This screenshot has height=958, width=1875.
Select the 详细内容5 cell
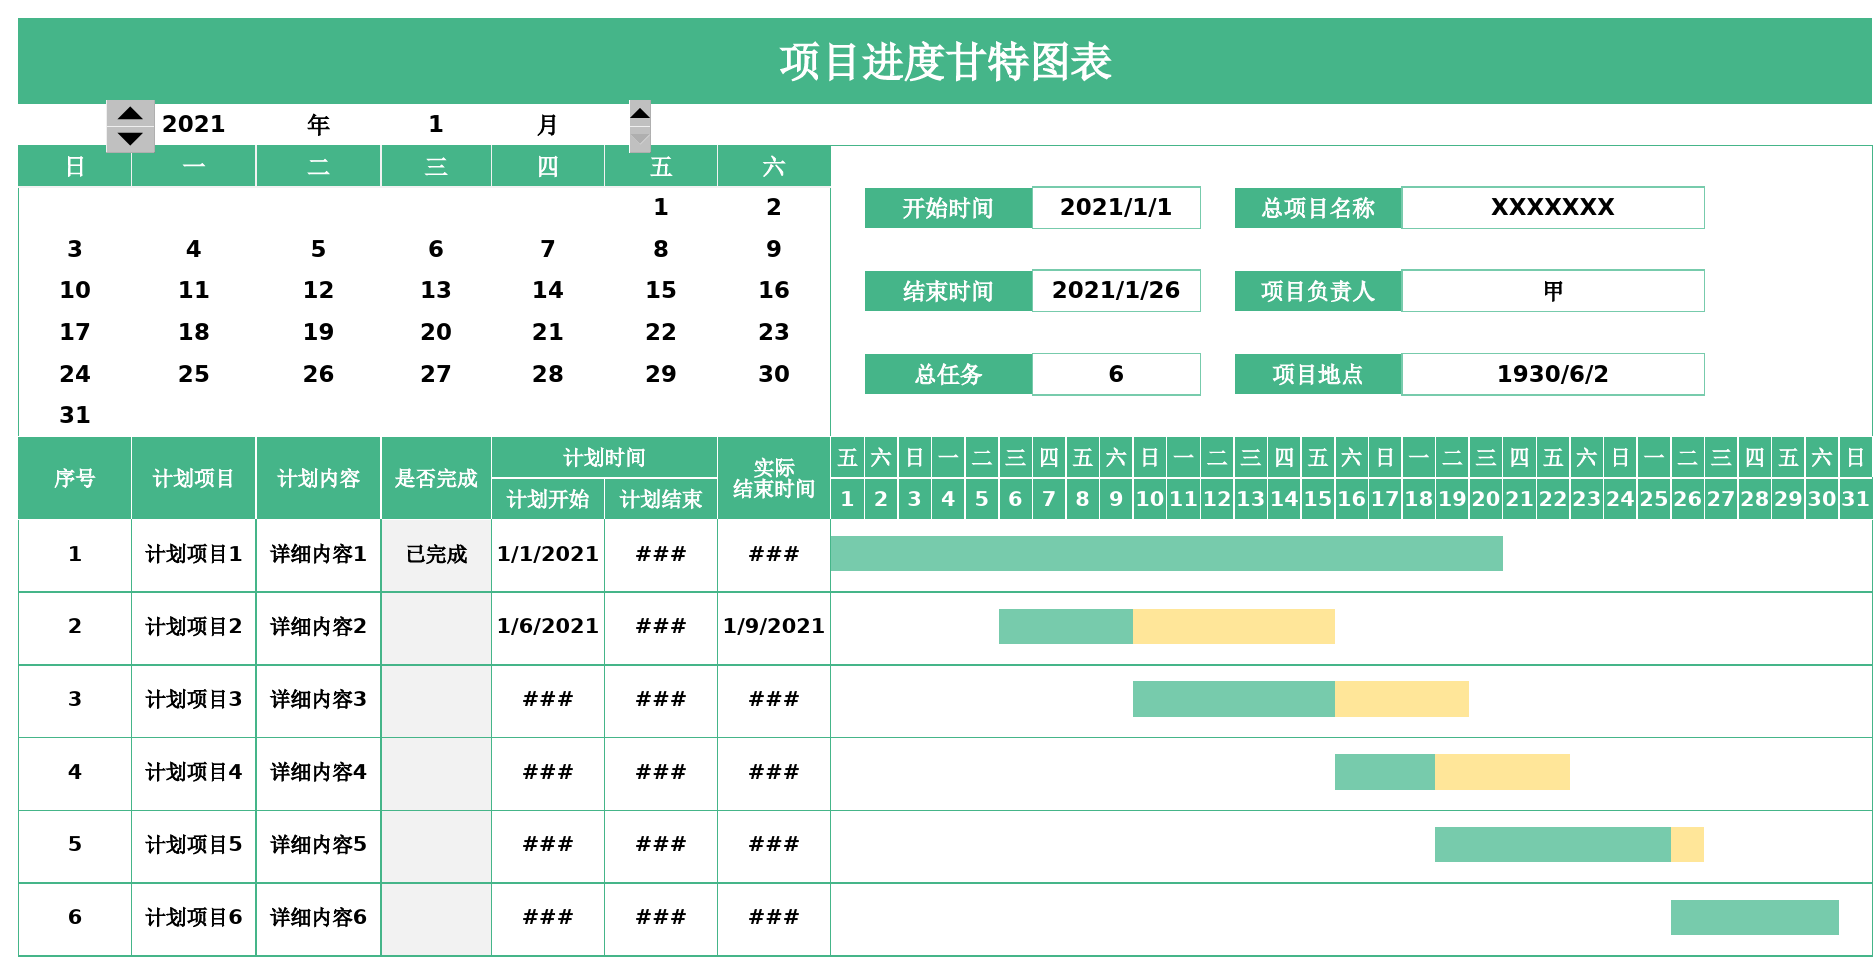click(x=318, y=845)
